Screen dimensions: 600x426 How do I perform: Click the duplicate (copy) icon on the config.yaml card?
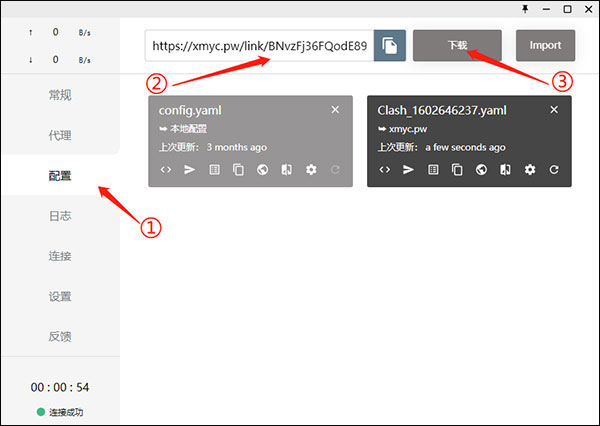pyautogui.click(x=238, y=170)
